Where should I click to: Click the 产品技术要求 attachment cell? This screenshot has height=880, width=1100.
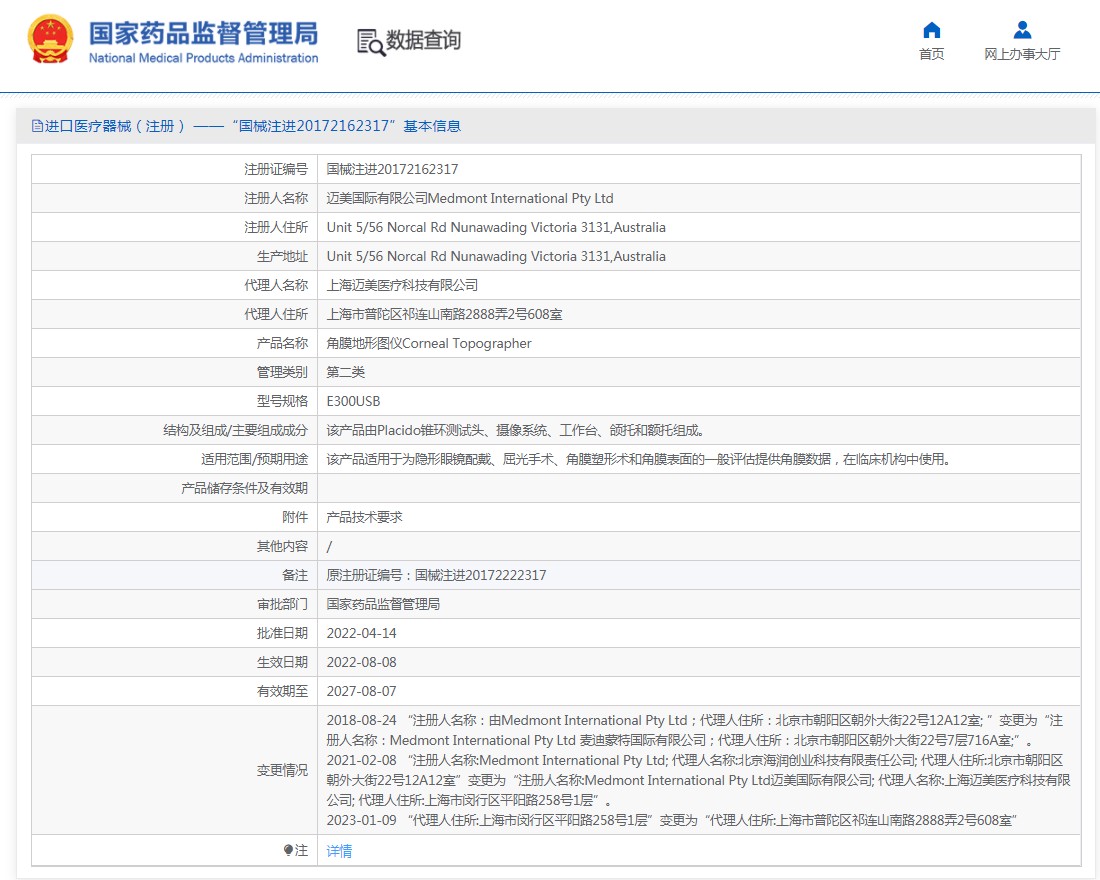(364, 517)
